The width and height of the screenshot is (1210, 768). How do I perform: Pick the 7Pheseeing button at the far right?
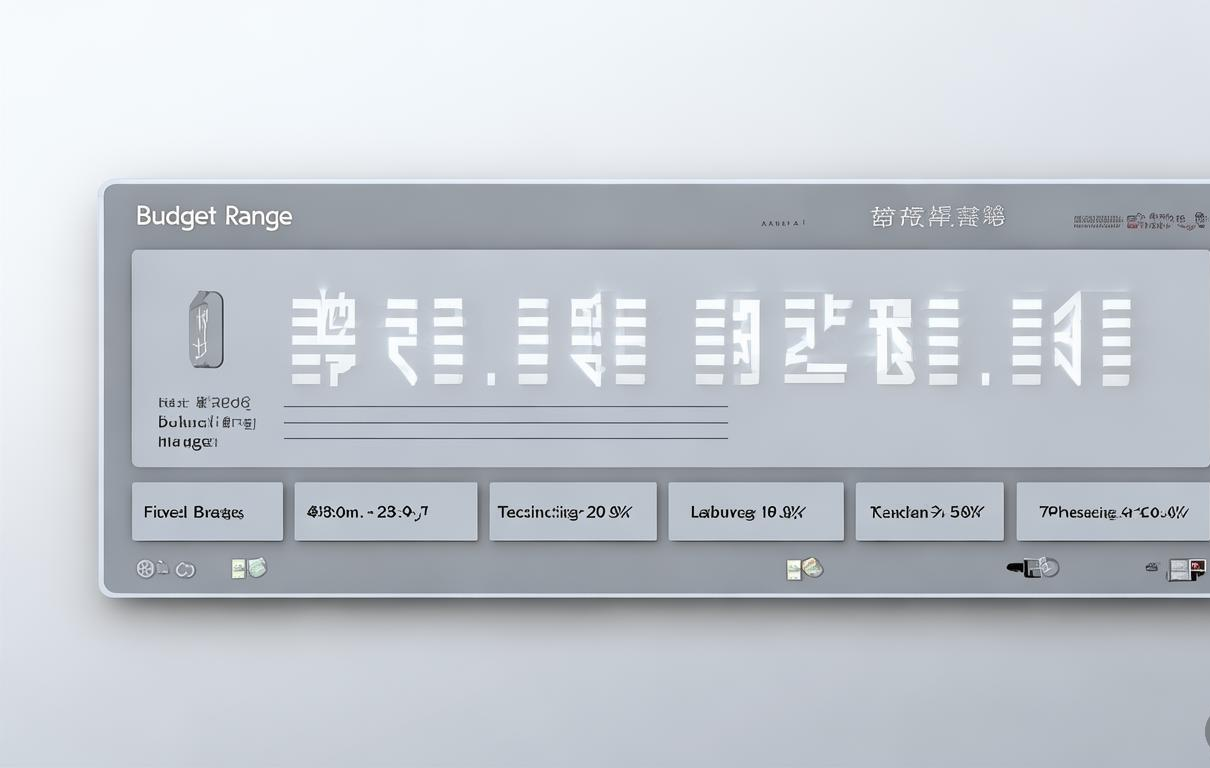click(x=1113, y=511)
